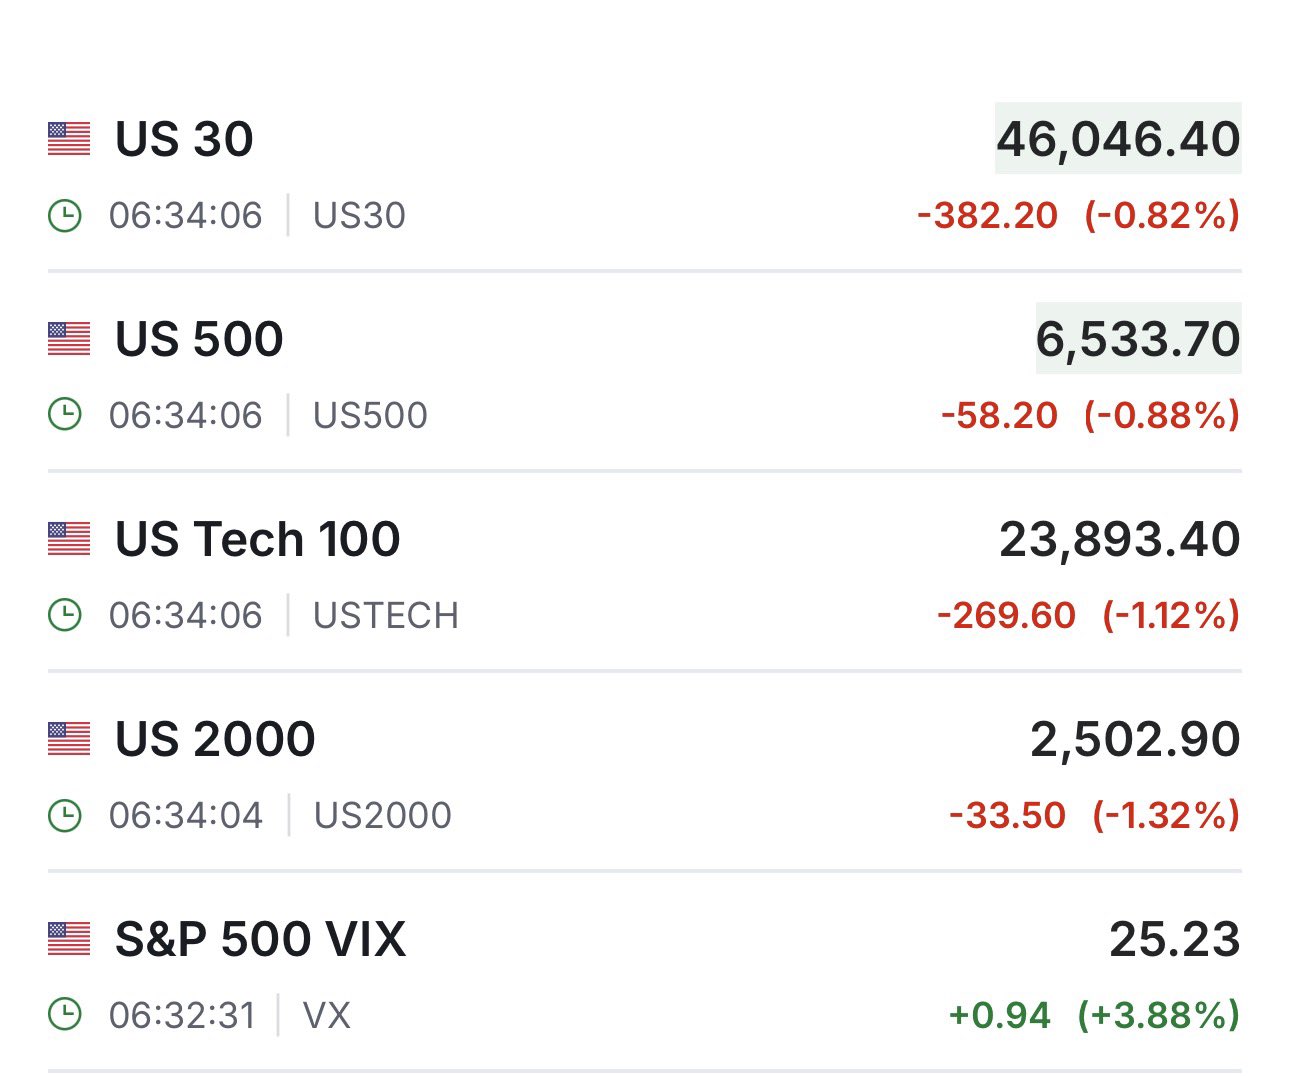Open the US Tech 100 index
Viewport: 1290px width, 1076px height.
click(x=257, y=539)
